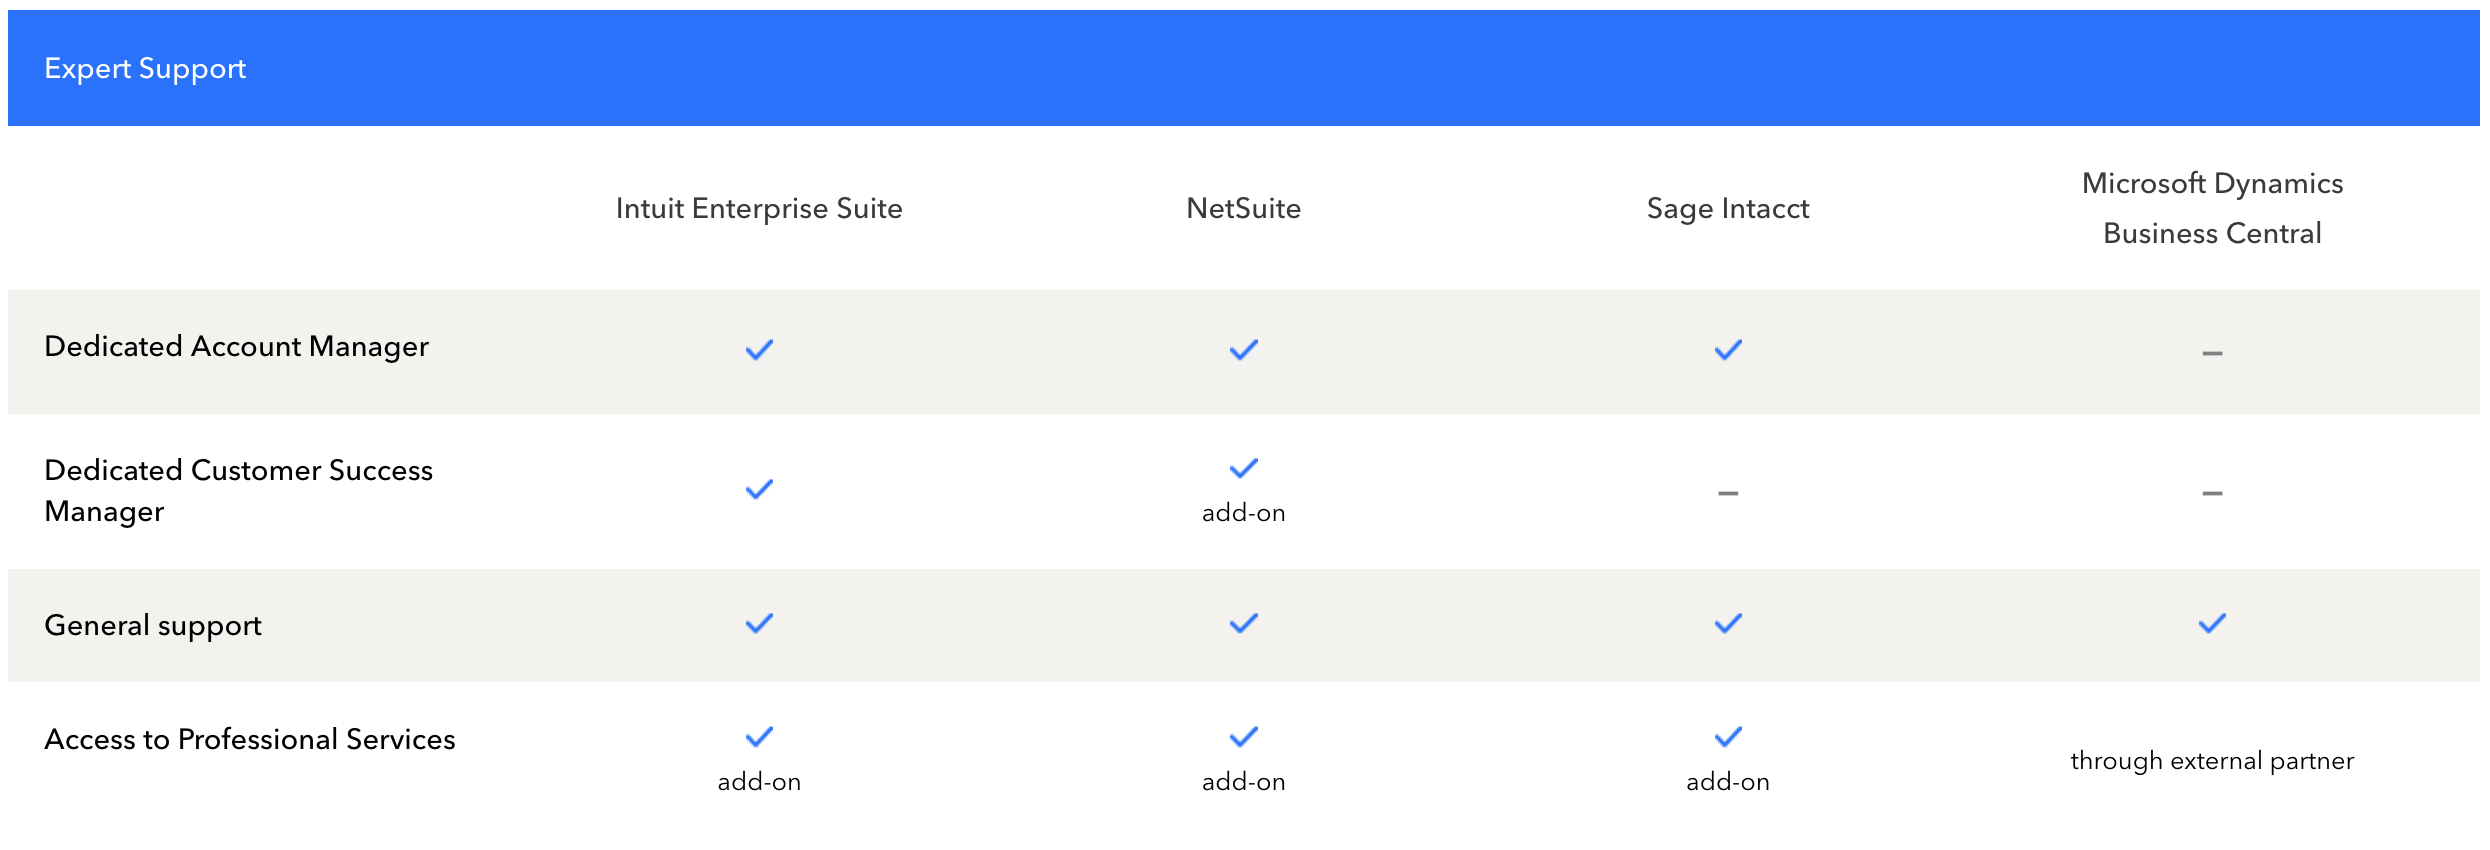Select the NetSuite column header
Image resolution: width=2490 pixels, height=850 pixels.
click(1243, 208)
